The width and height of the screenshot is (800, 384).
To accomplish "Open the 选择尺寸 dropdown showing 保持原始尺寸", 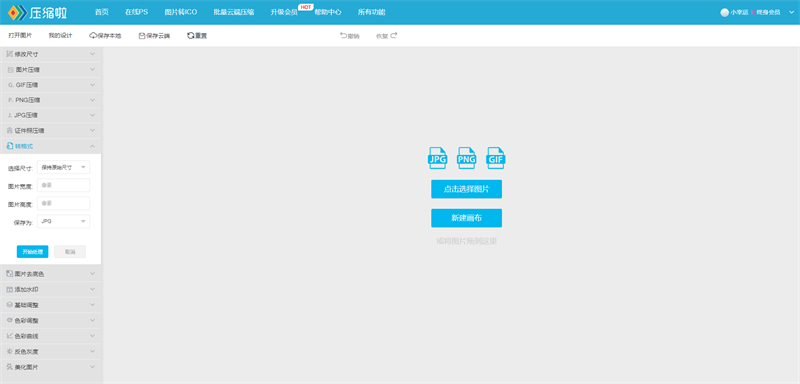I will tap(63, 167).
